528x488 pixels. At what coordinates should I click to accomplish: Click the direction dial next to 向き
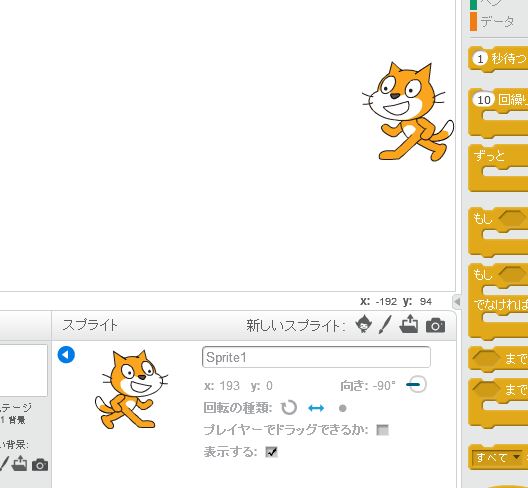[417, 384]
